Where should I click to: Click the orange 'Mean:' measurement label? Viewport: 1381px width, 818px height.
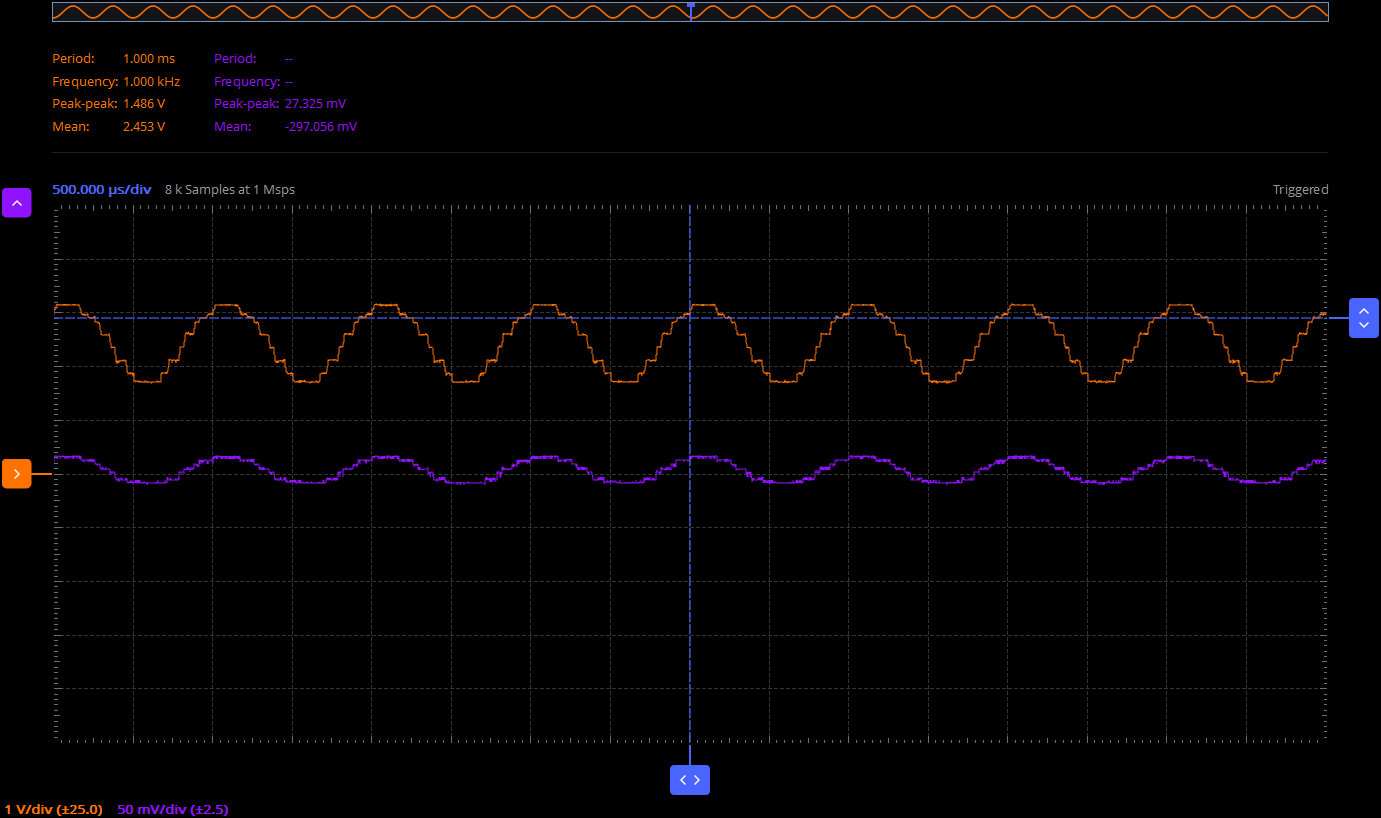[71, 127]
